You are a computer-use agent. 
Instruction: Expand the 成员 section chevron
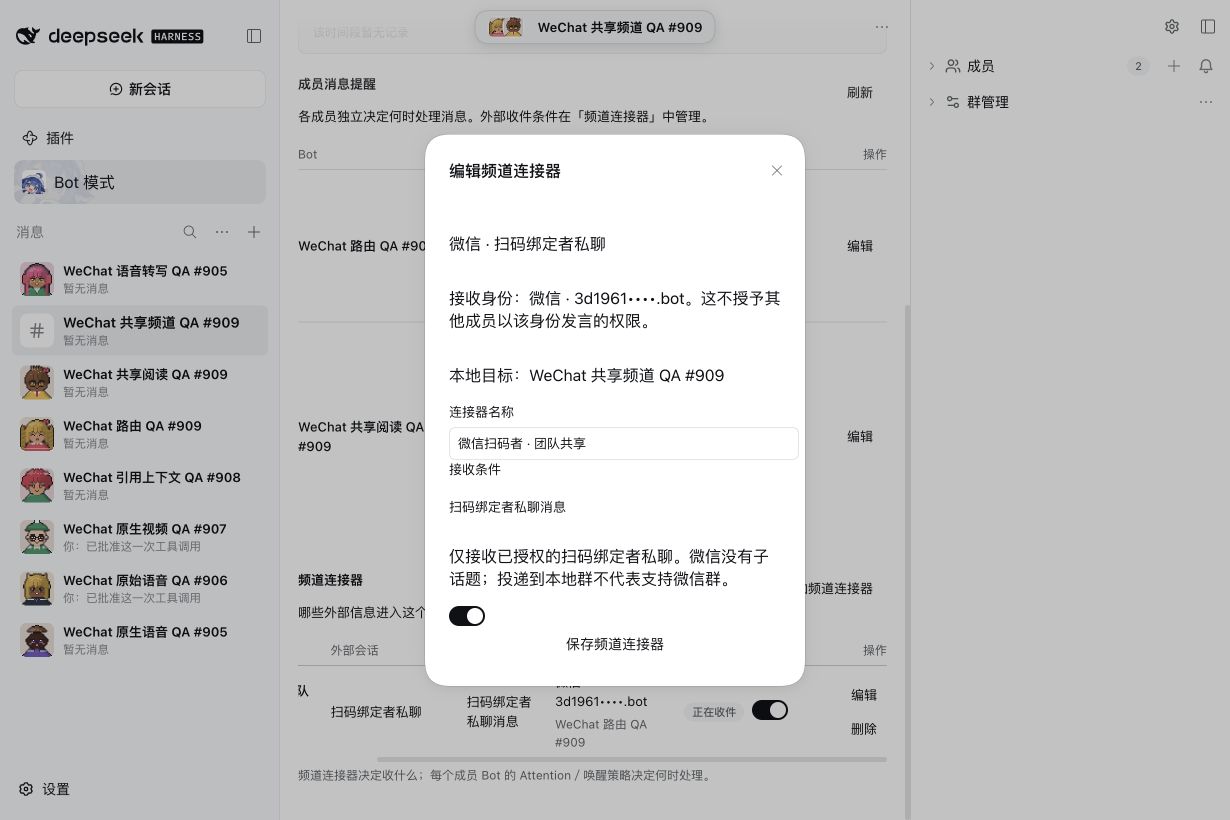click(x=932, y=66)
